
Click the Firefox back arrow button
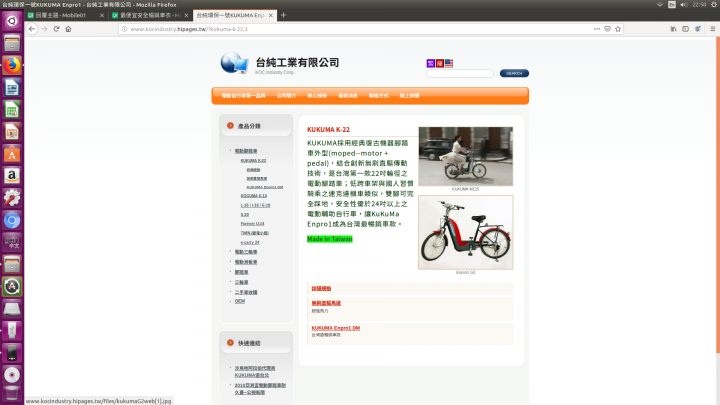(x=32, y=29)
